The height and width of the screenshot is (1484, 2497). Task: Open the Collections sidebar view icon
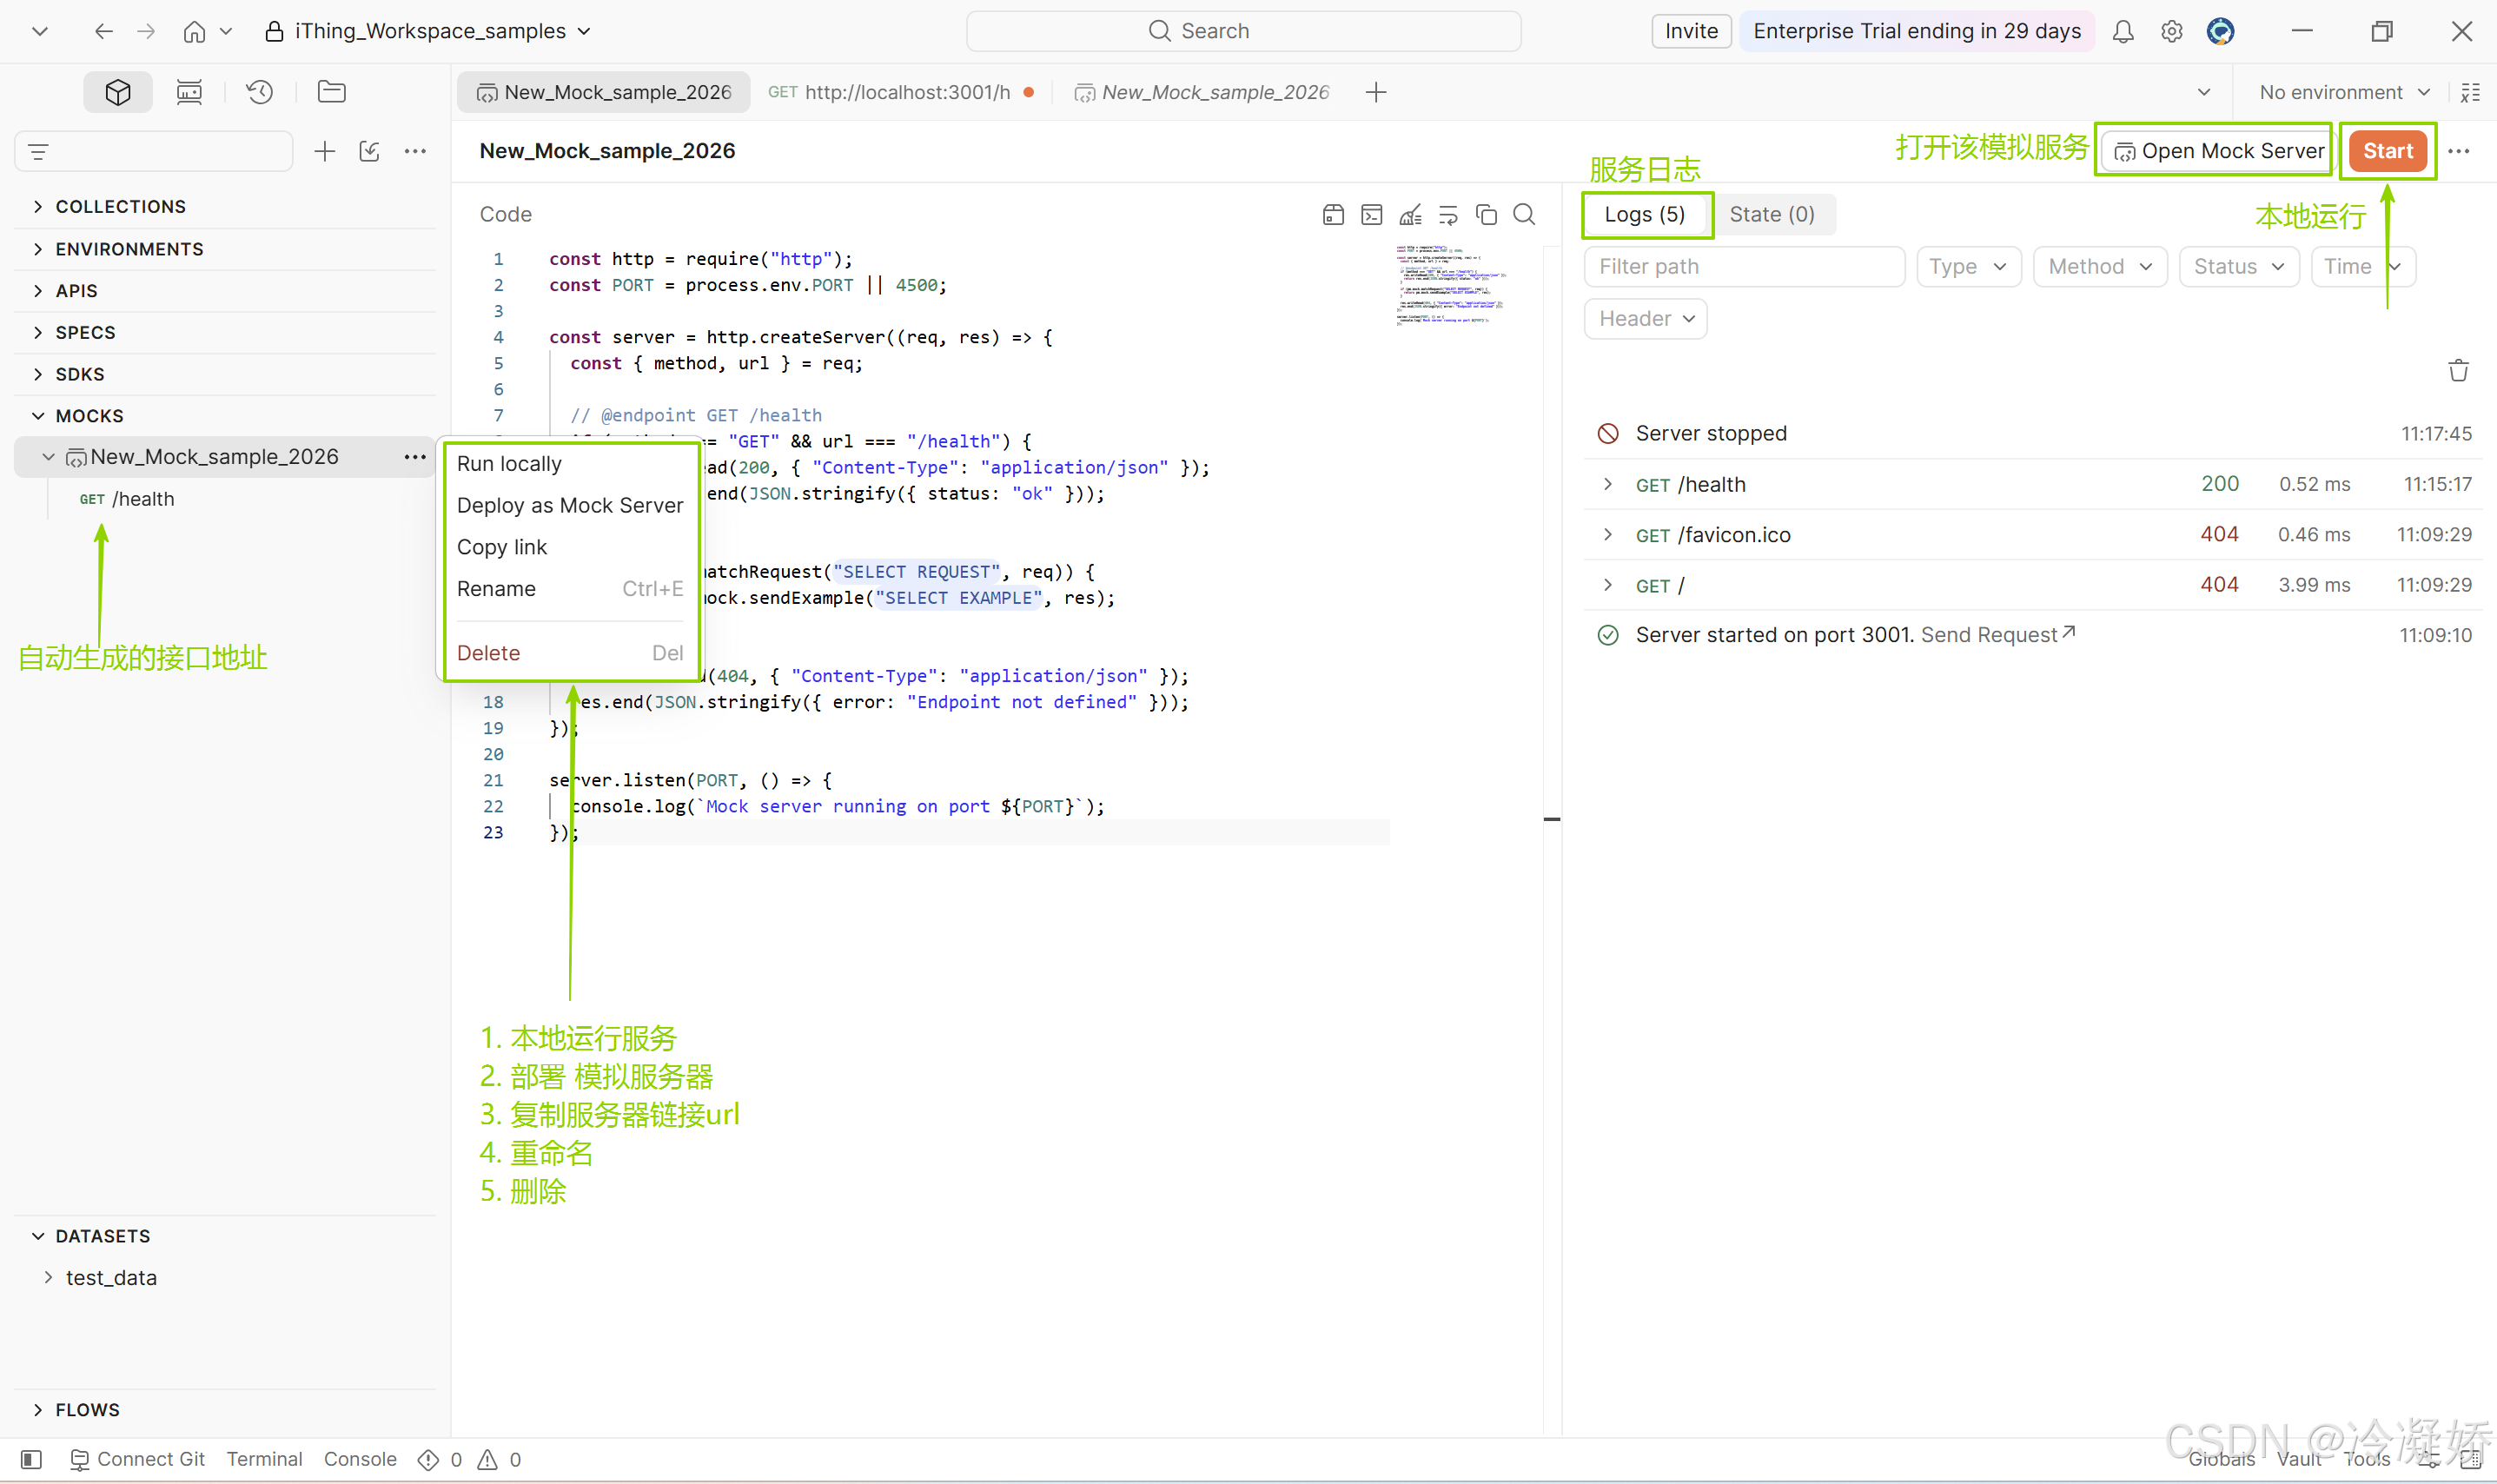point(118,92)
